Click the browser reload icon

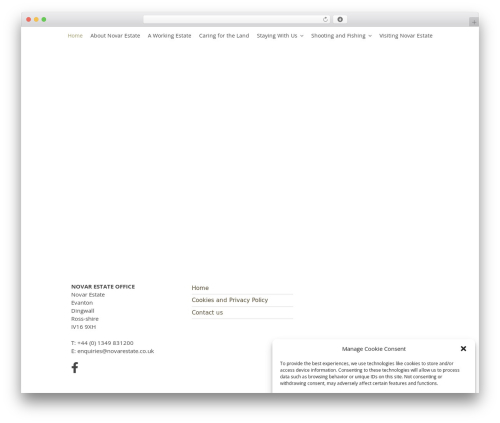pos(325,19)
